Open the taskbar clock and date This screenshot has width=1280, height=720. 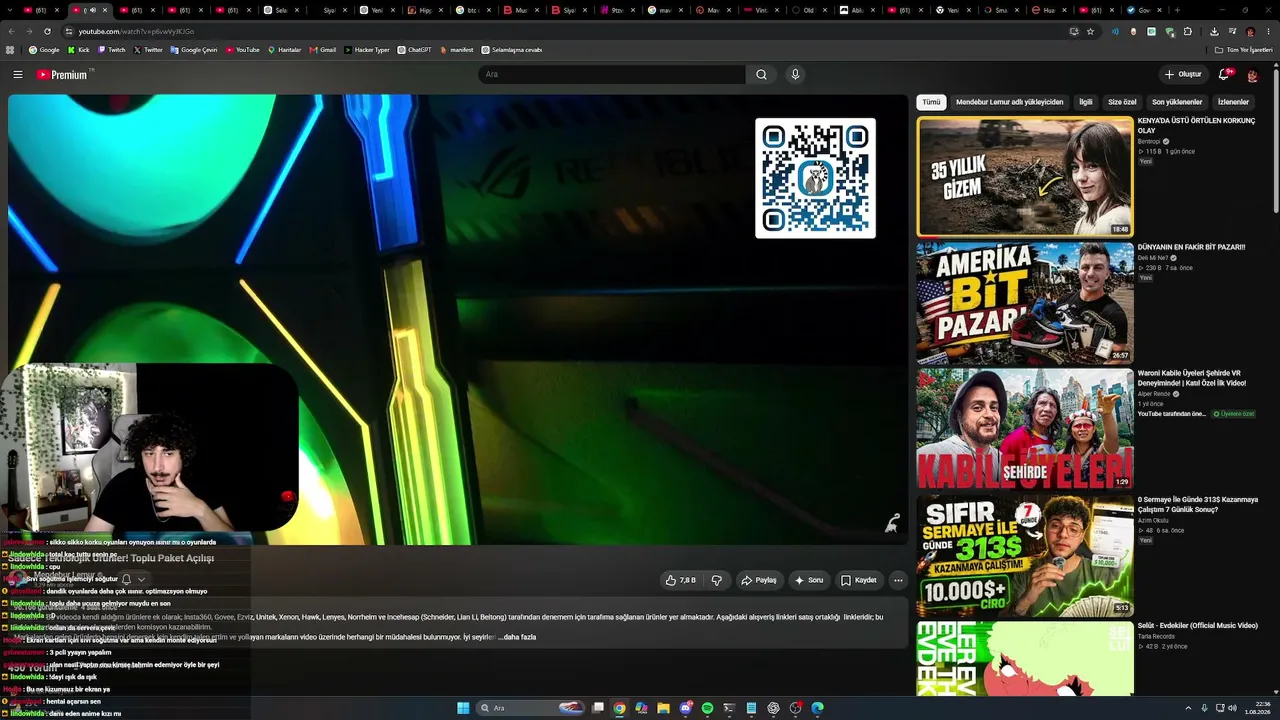(1258, 708)
